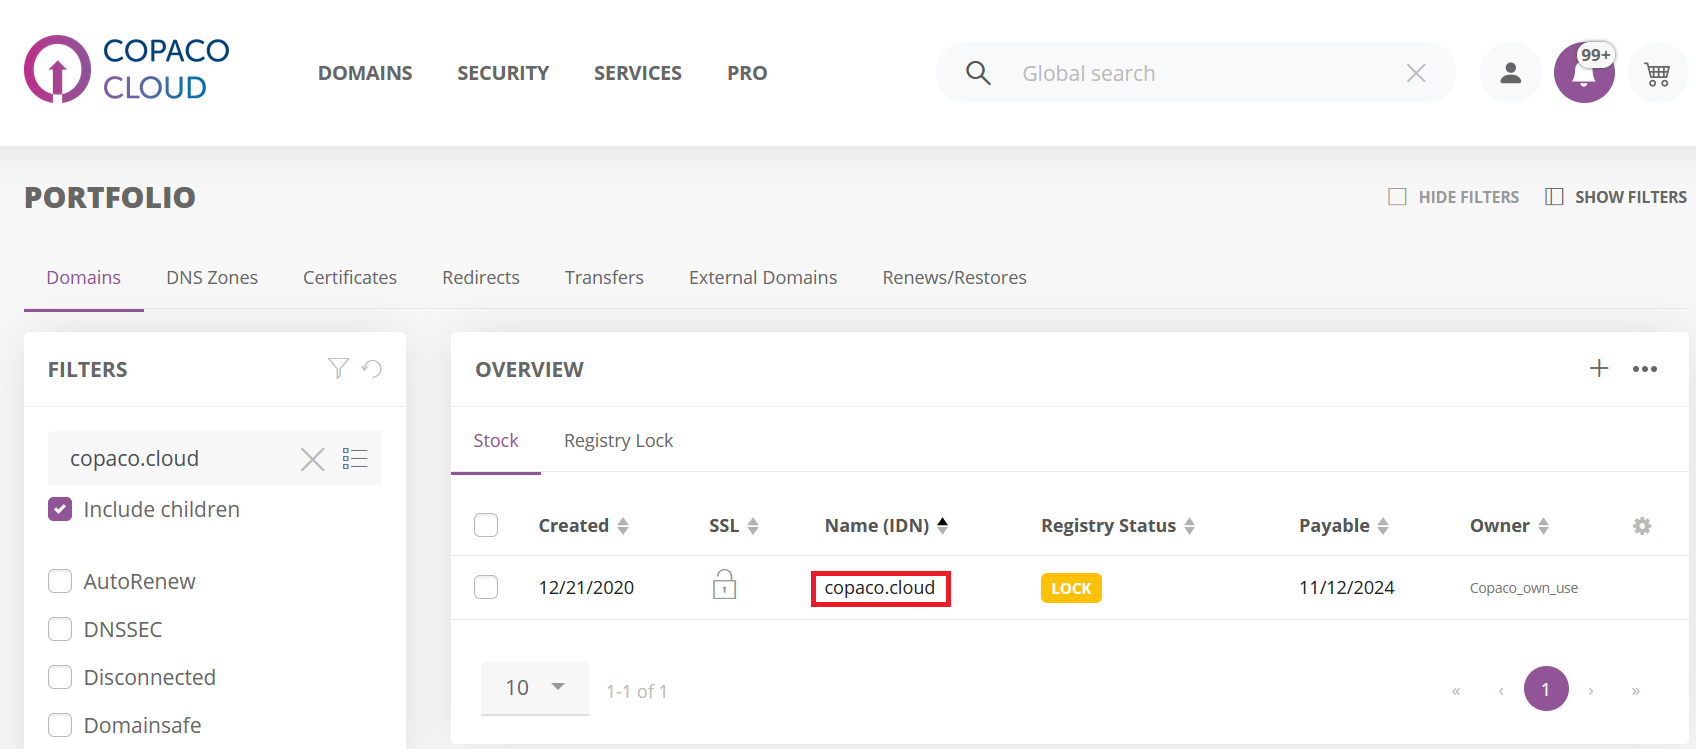The height and width of the screenshot is (749, 1696).
Task: Select the Stock overview tab
Action: [x=496, y=441]
